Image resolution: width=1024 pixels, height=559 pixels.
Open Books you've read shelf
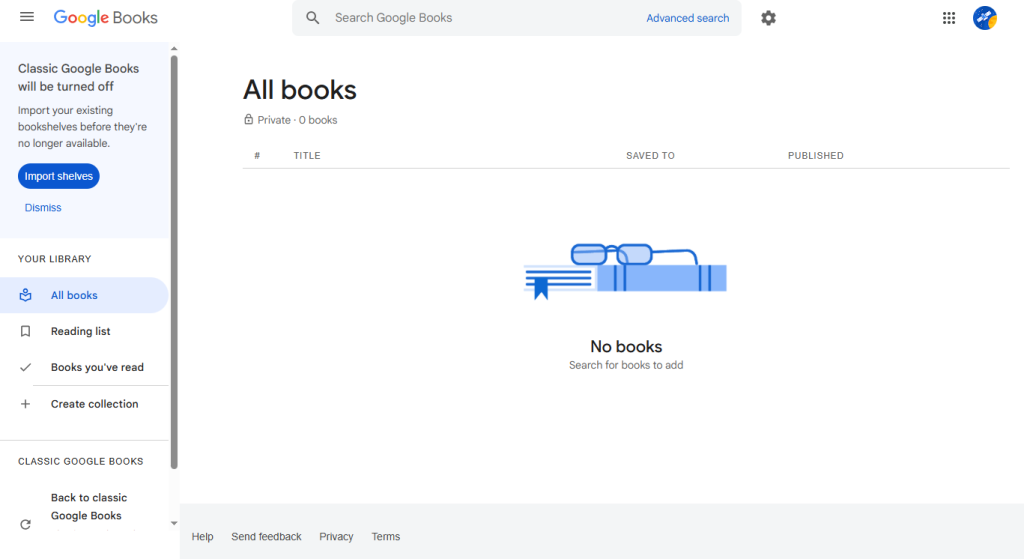84,367
